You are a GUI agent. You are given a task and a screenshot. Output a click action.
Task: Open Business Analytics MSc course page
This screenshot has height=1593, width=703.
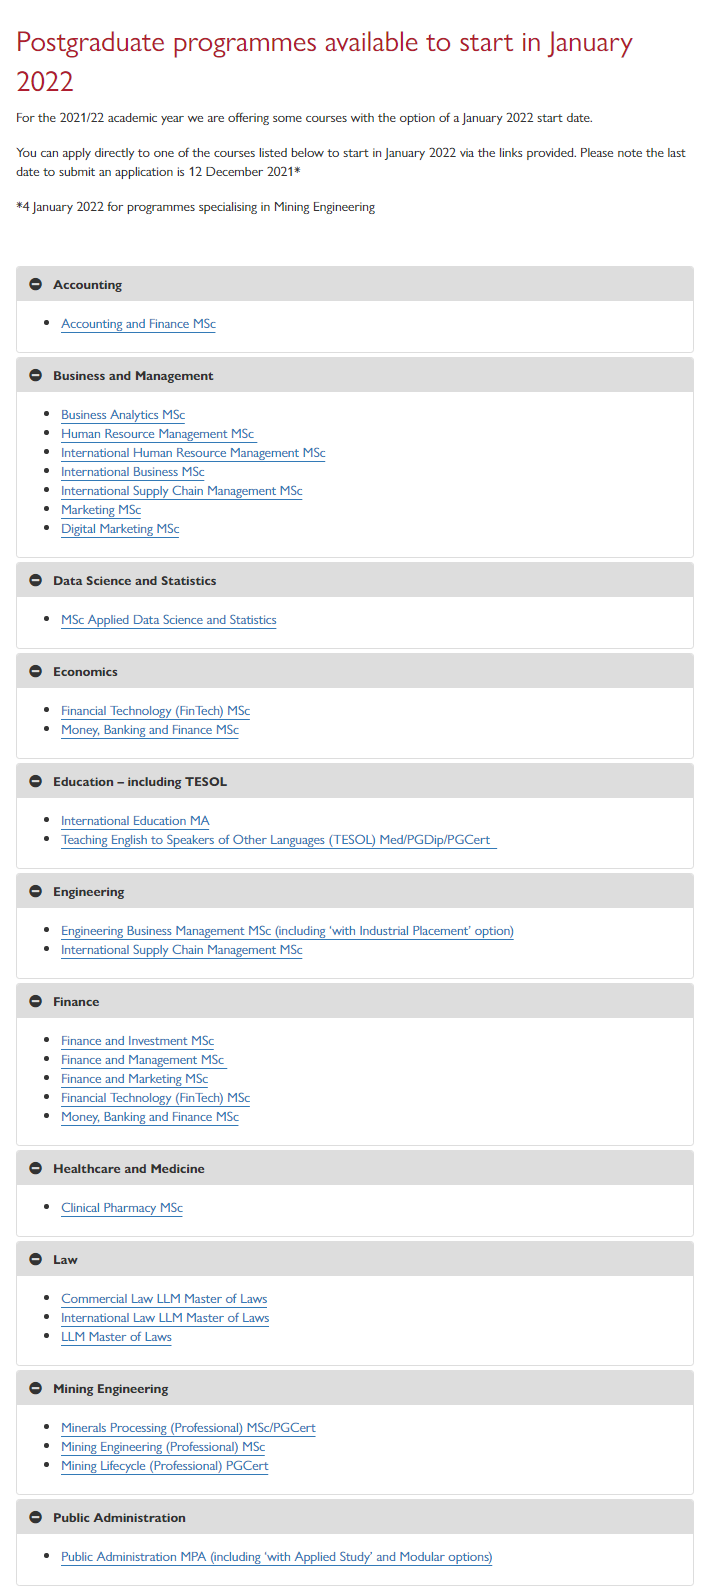(x=123, y=415)
